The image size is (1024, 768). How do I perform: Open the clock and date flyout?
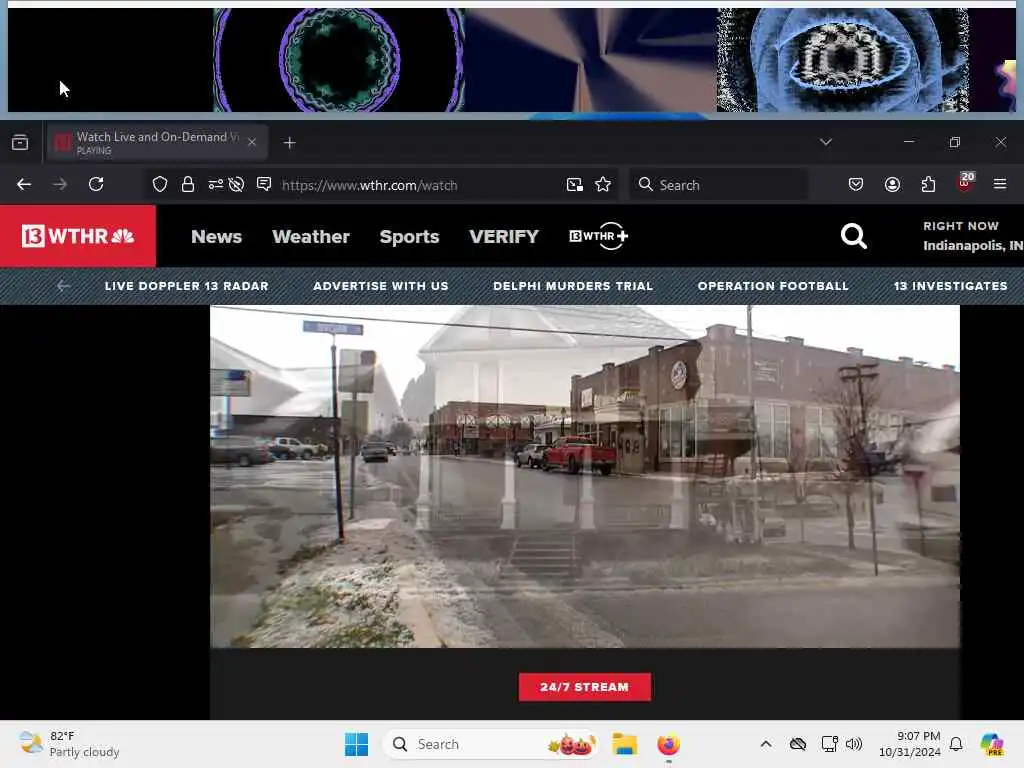tap(910, 744)
